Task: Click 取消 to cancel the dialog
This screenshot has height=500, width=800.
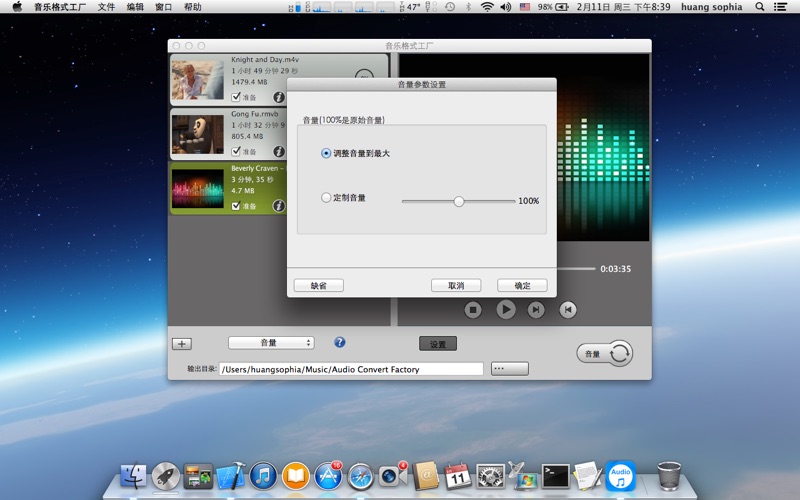Action: tap(456, 285)
